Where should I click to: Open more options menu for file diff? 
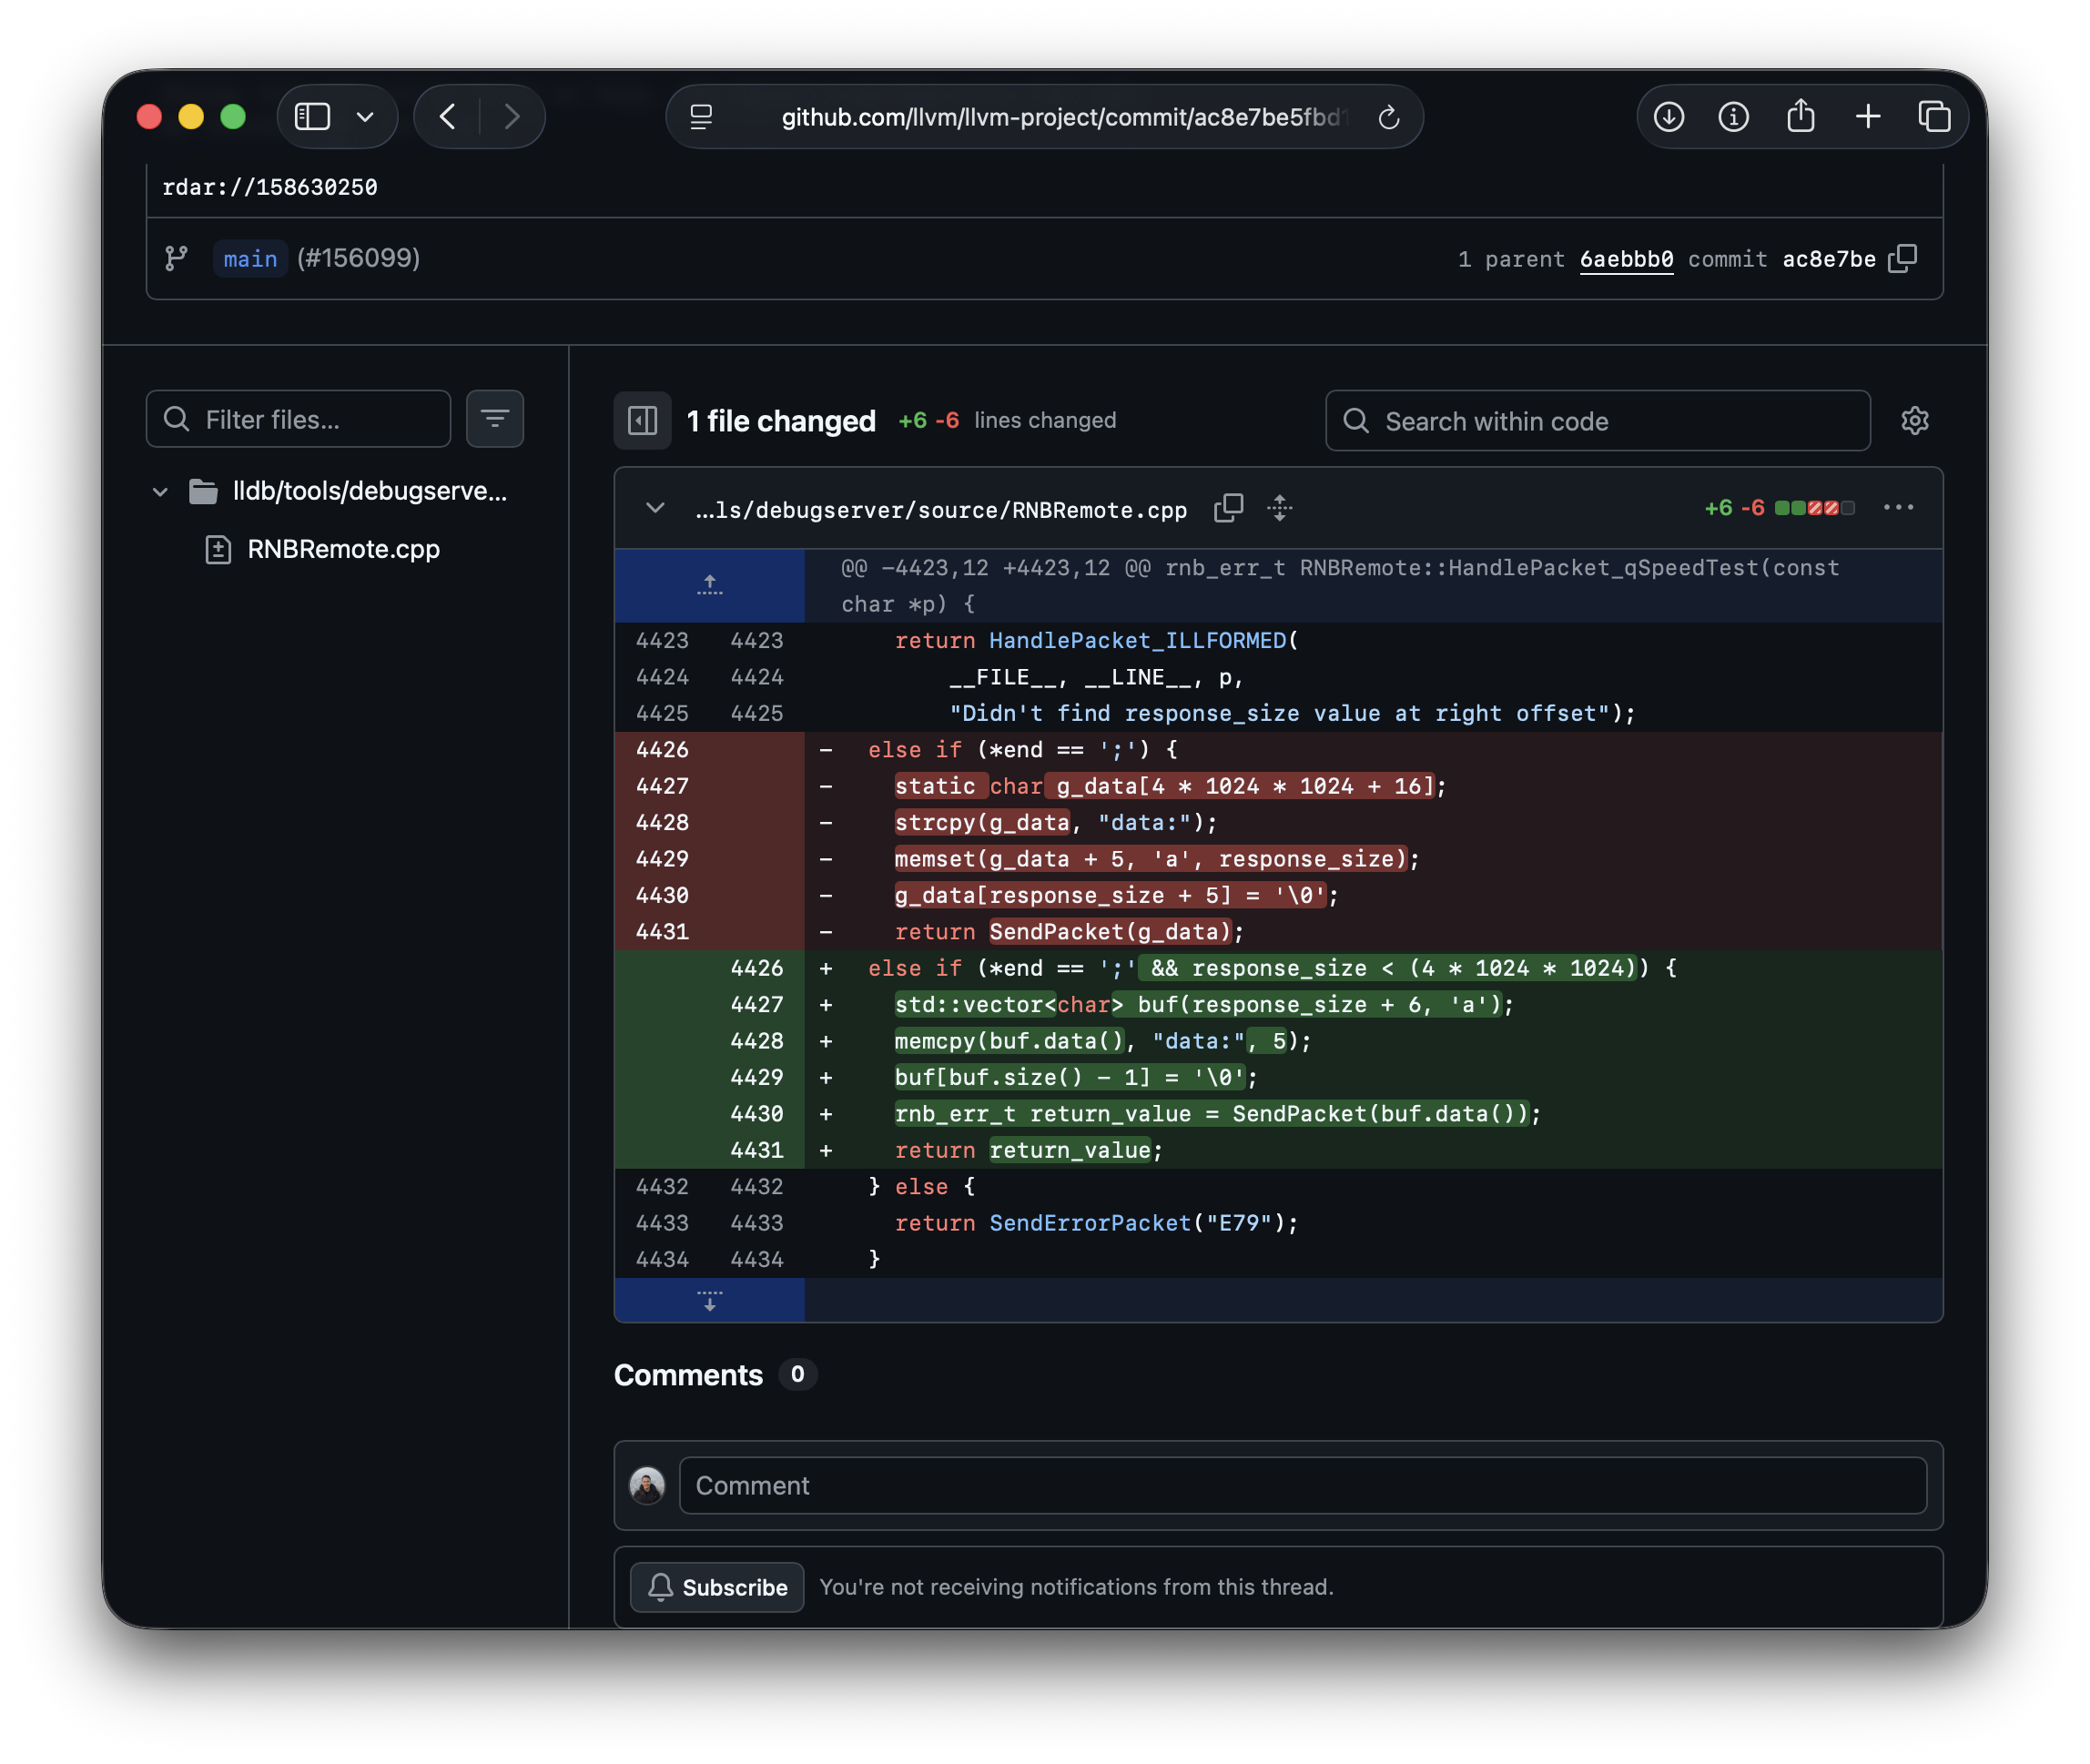pyautogui.click(x=1898, y=508)
